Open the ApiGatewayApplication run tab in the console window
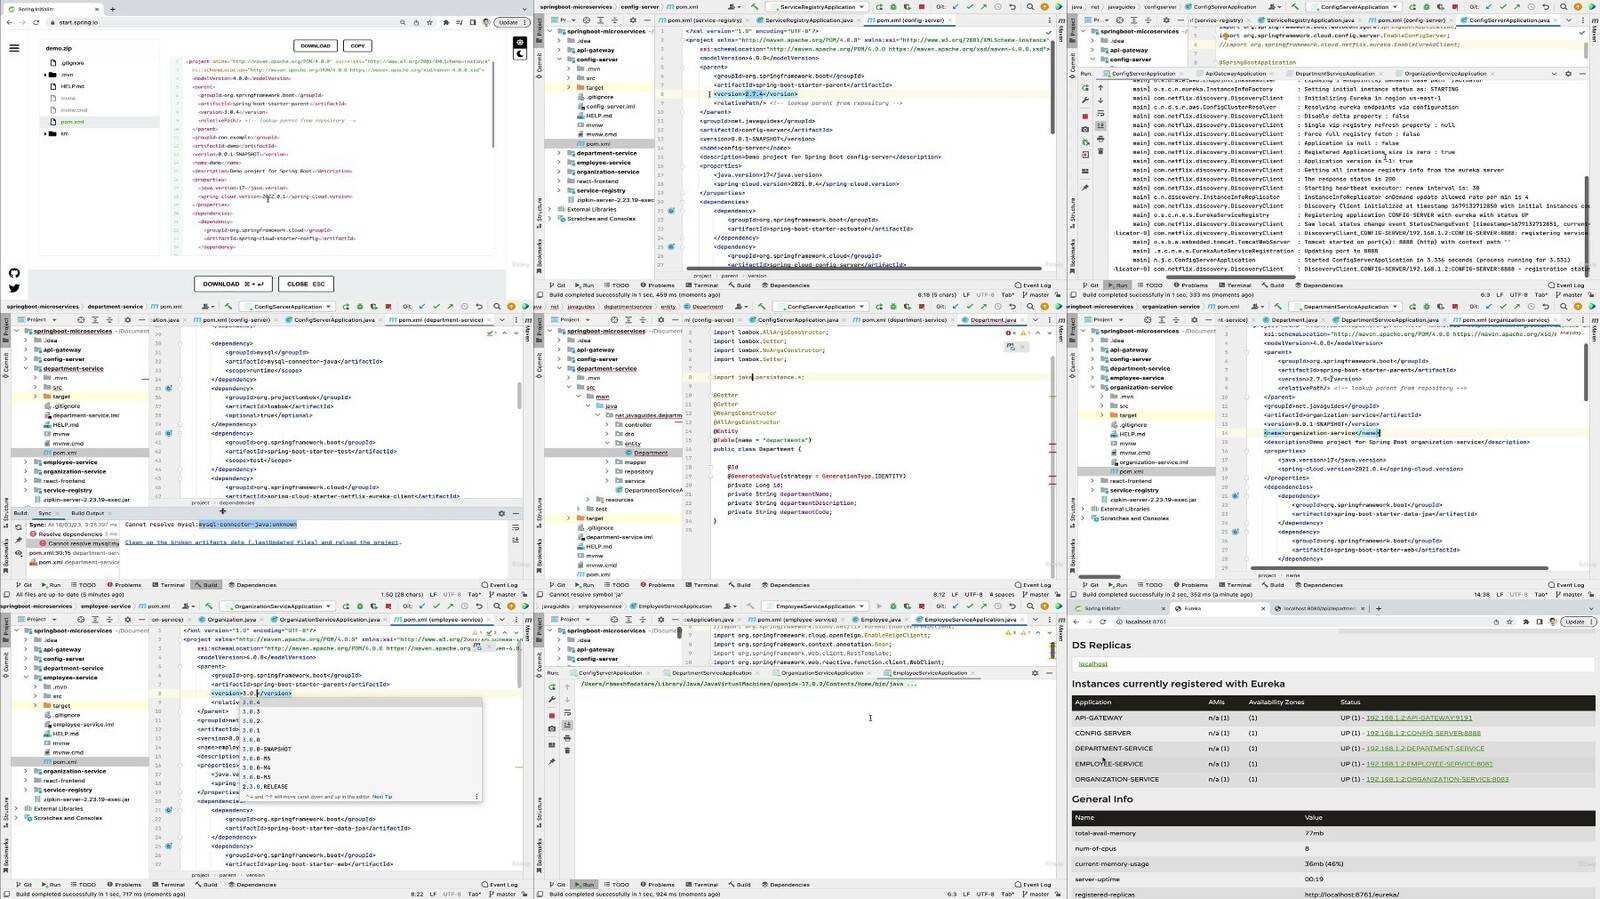Screen dimensions: 1600x899 [1236, 74]
